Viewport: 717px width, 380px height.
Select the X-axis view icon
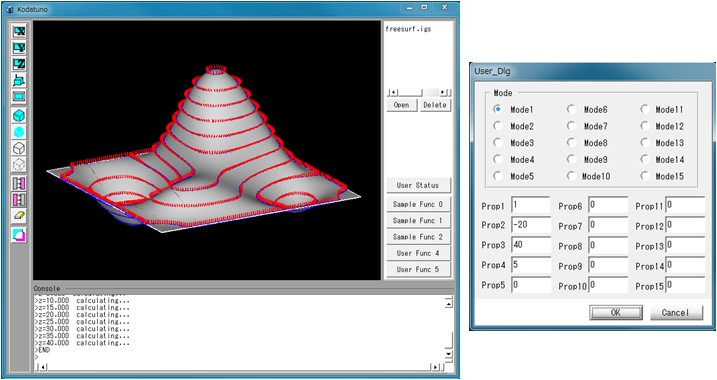19,31
